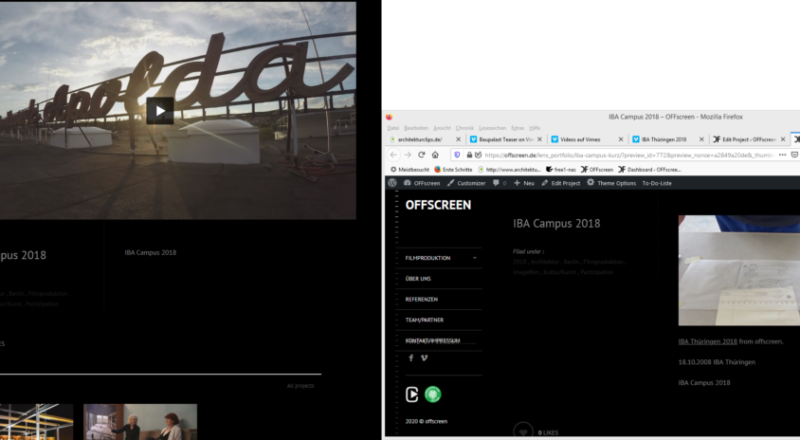
Task: Switch to the Videos auf Vimeo tab
Action: [582, 140]
